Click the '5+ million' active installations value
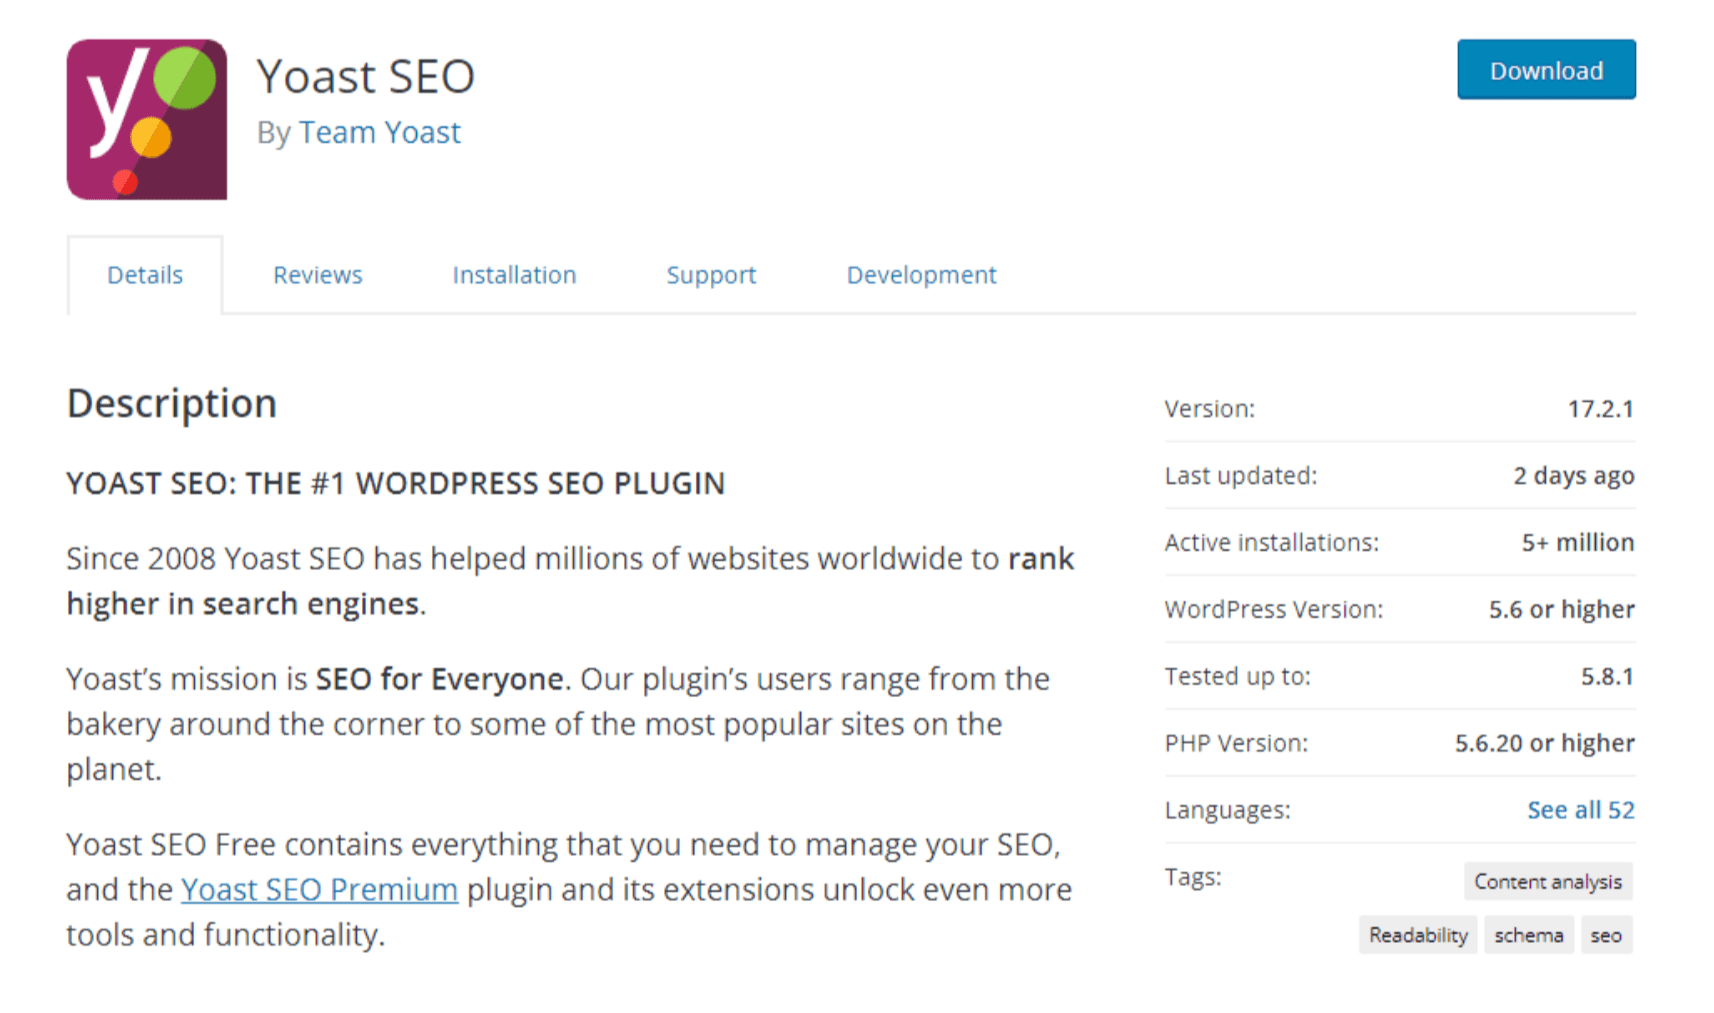 coord(1577,543)
